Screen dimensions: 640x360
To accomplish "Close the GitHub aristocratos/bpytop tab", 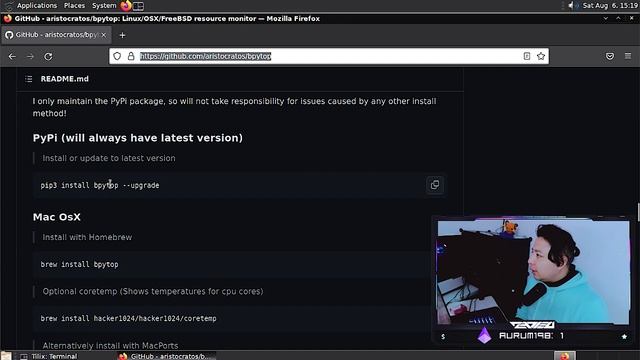I will pos(104,35).
